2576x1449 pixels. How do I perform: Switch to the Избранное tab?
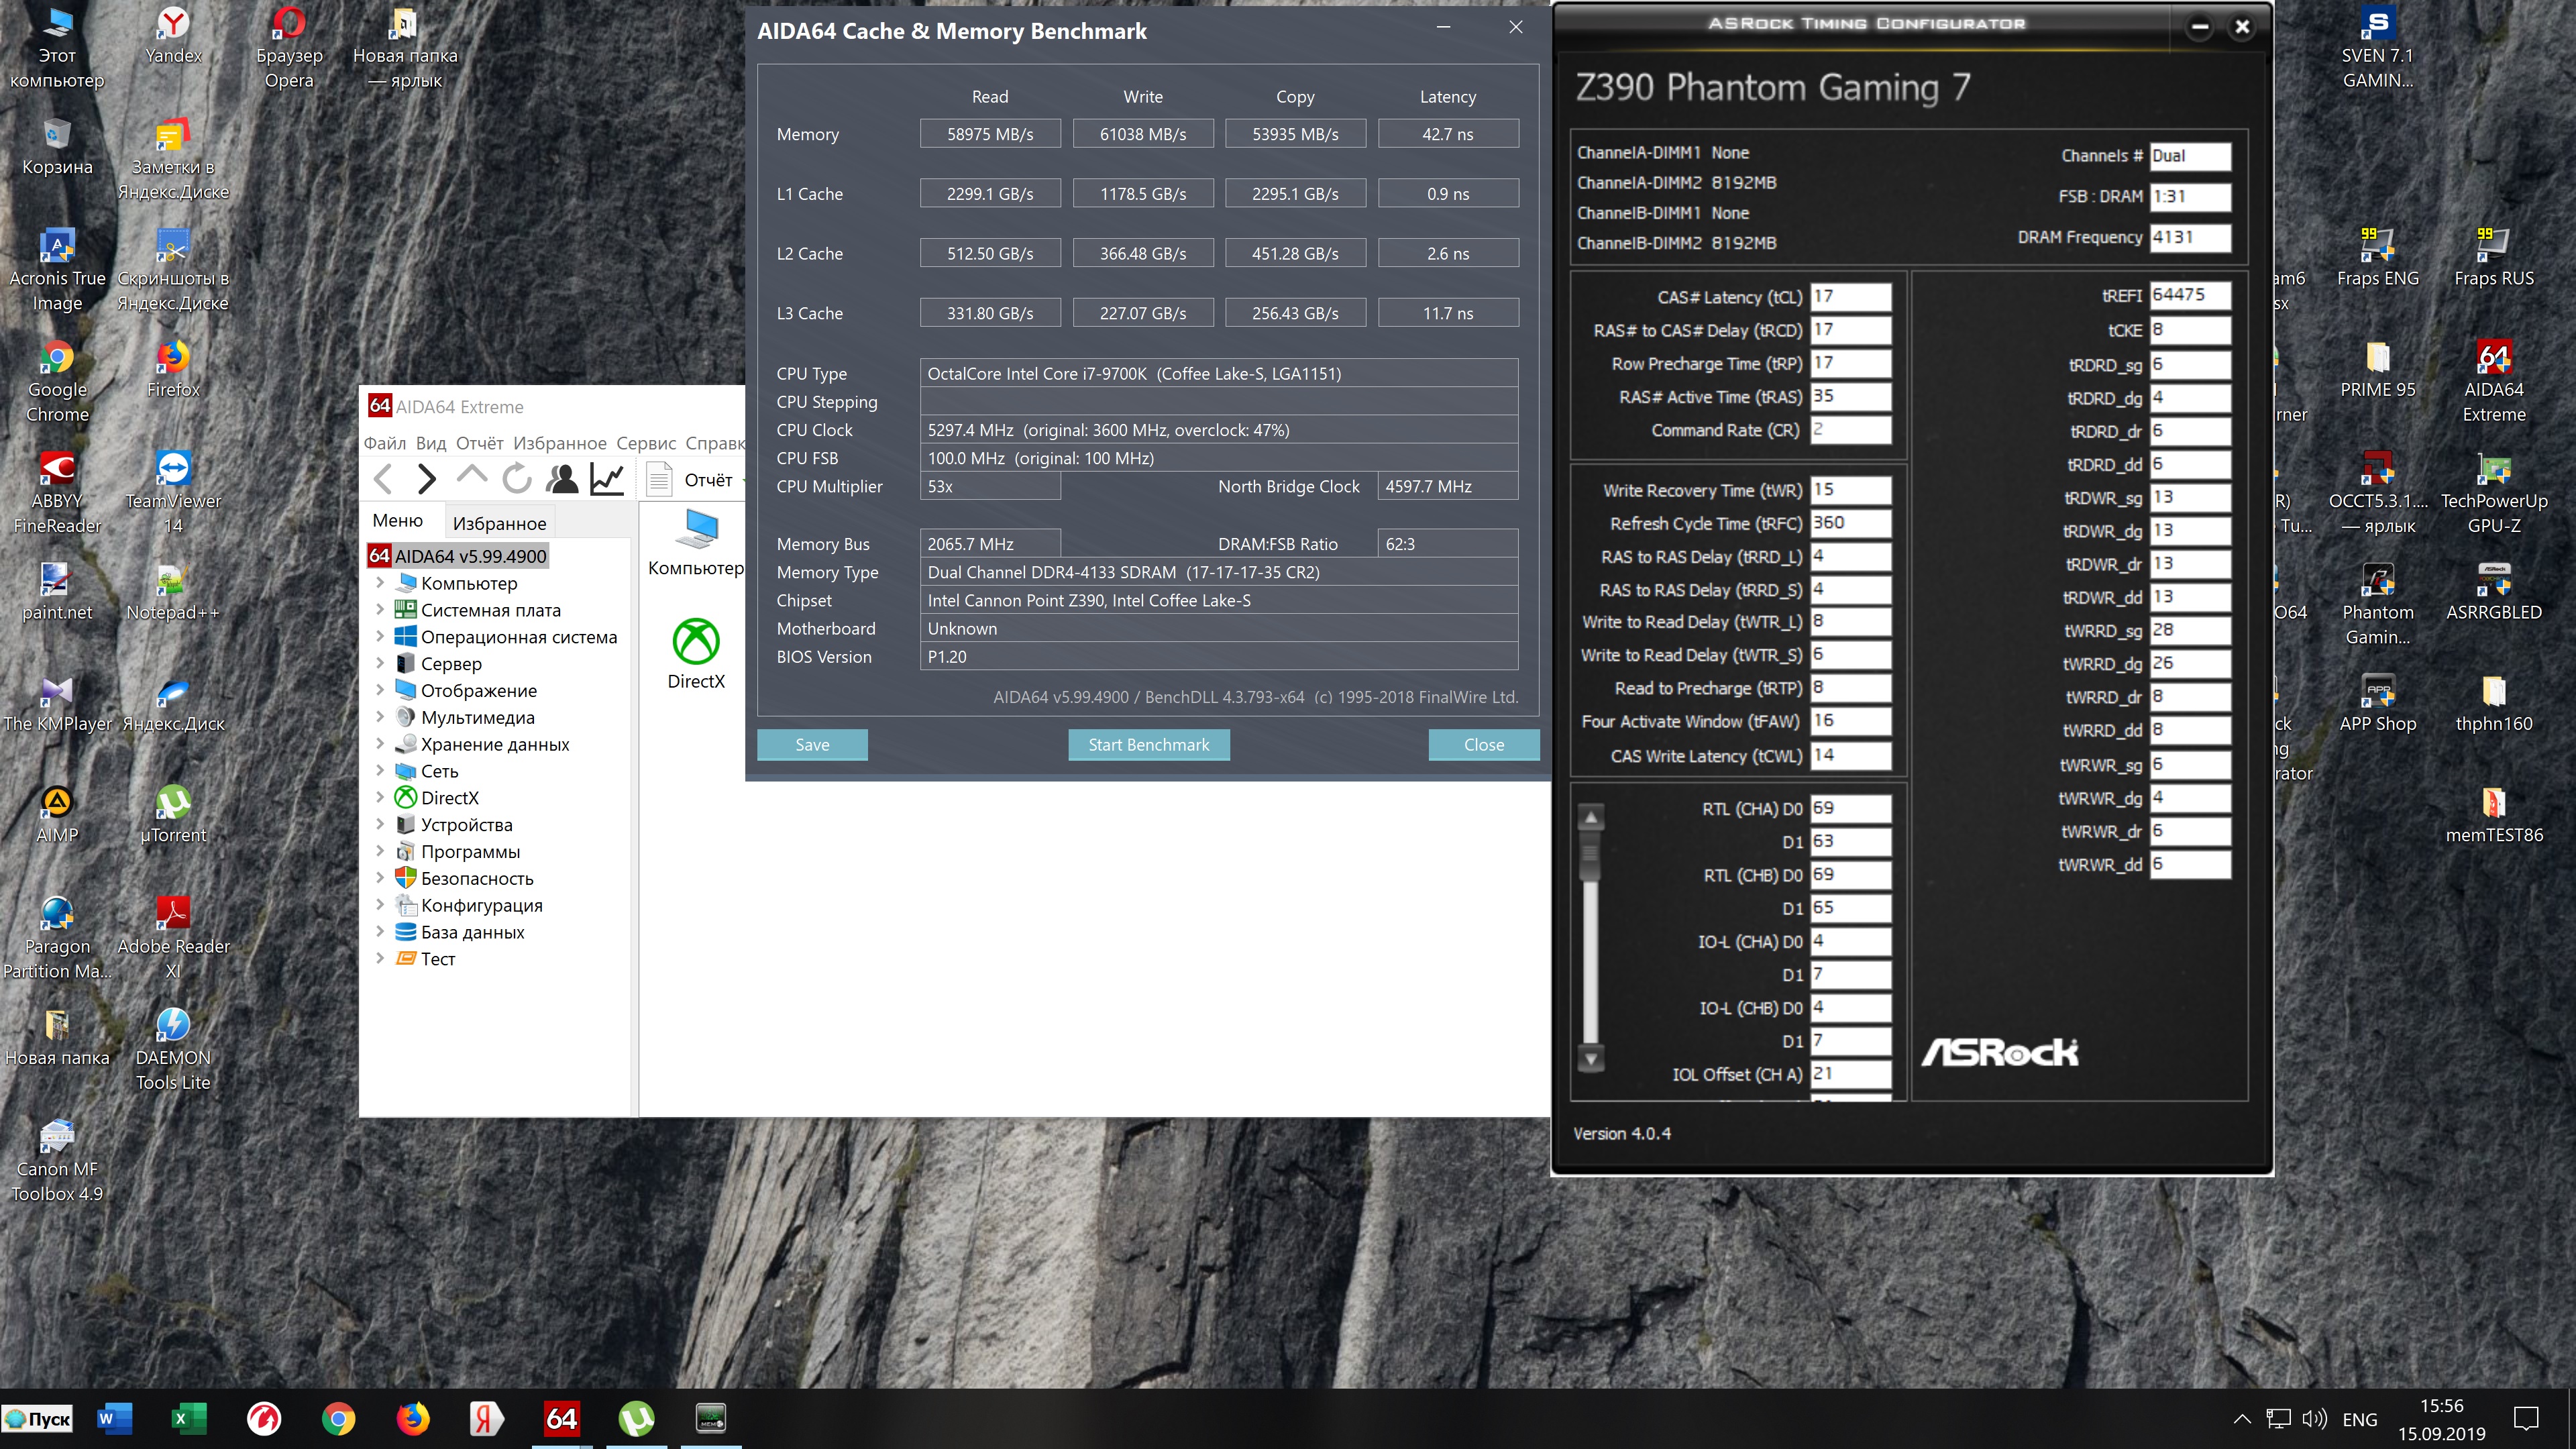point(499,523)
